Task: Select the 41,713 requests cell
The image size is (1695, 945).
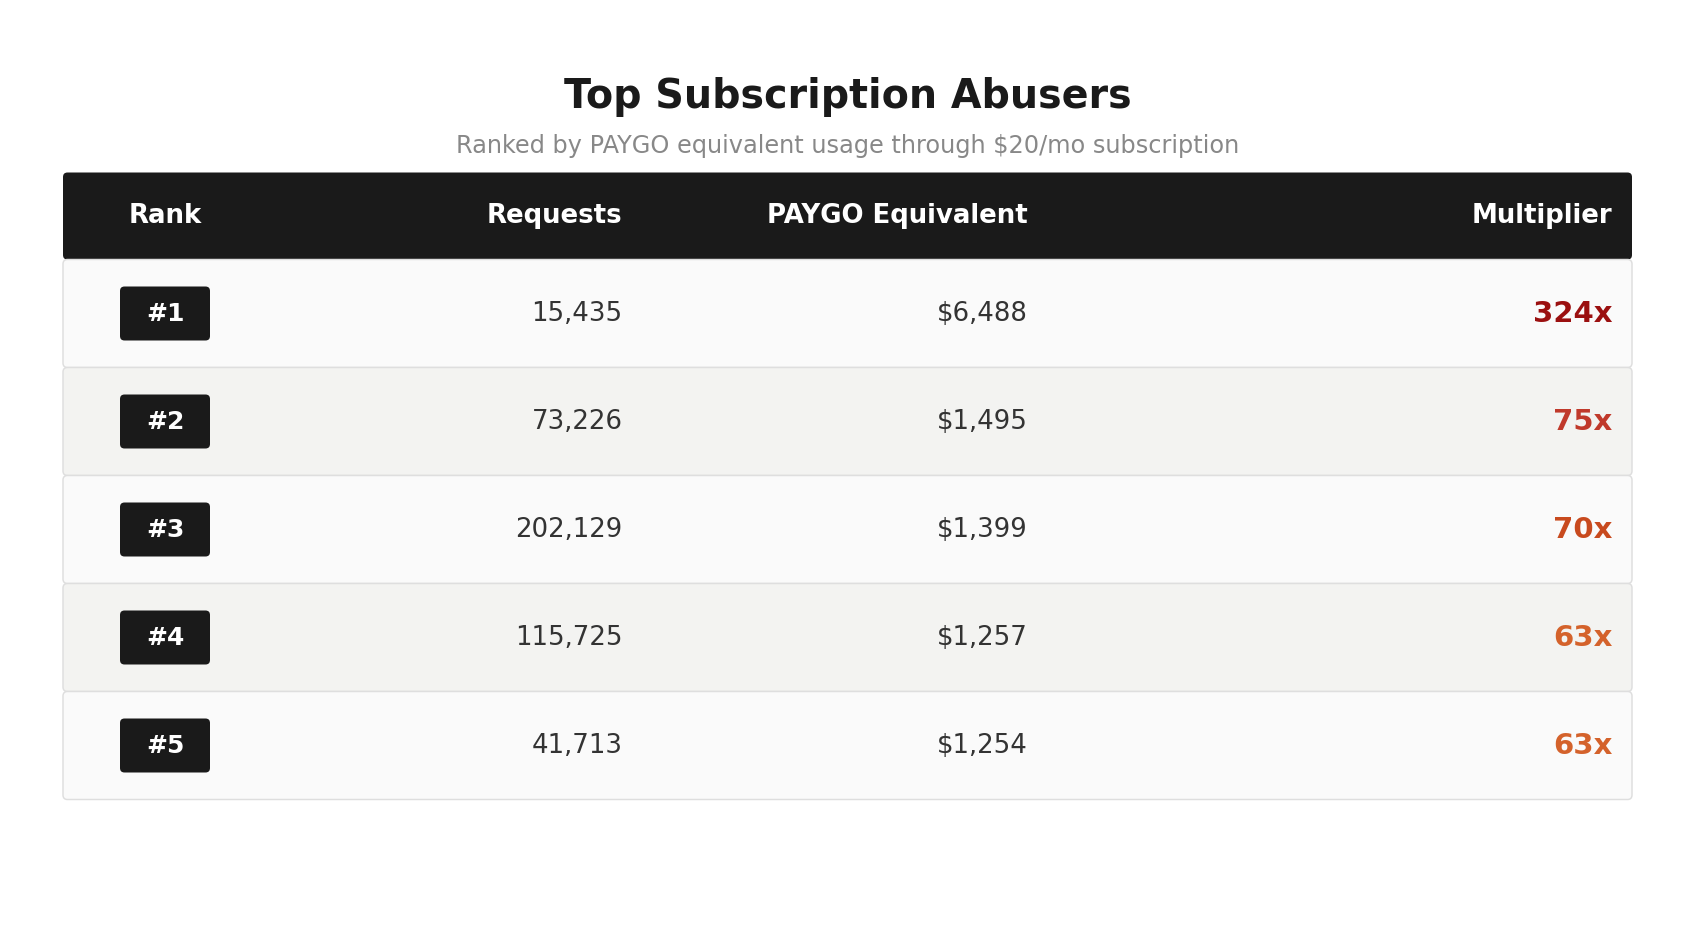Action: point(576,745)
